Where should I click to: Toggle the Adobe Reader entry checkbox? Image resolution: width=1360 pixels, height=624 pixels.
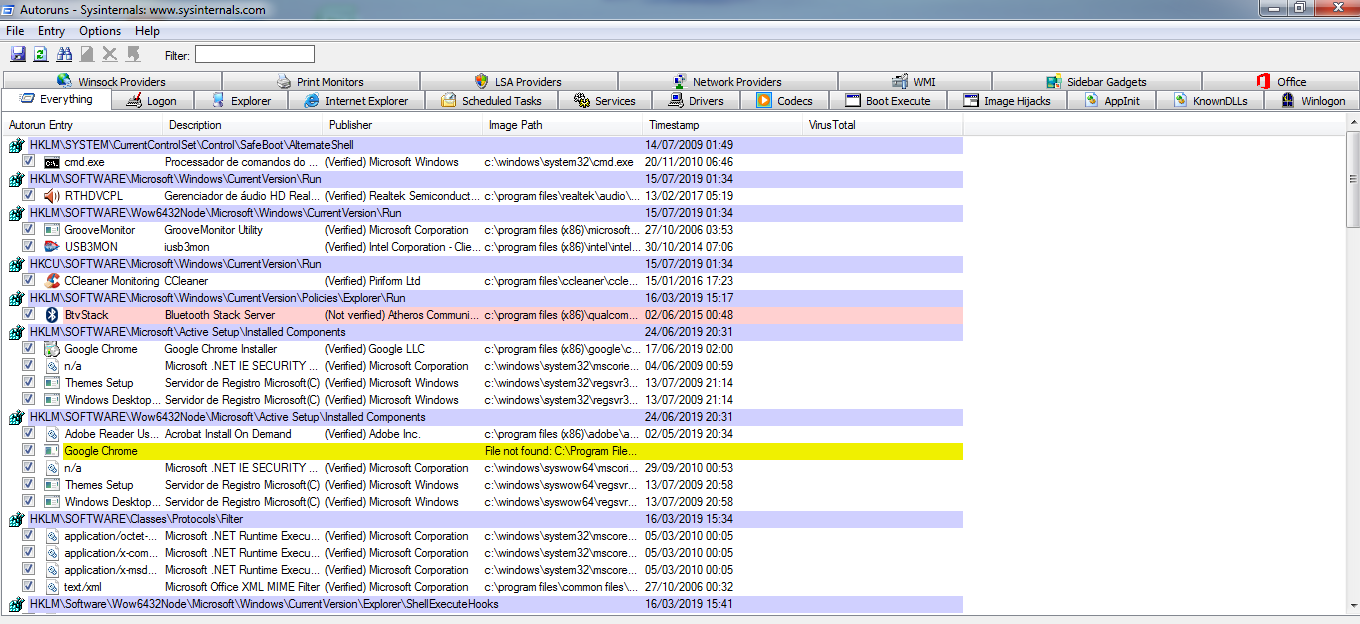tap(29, 434)
